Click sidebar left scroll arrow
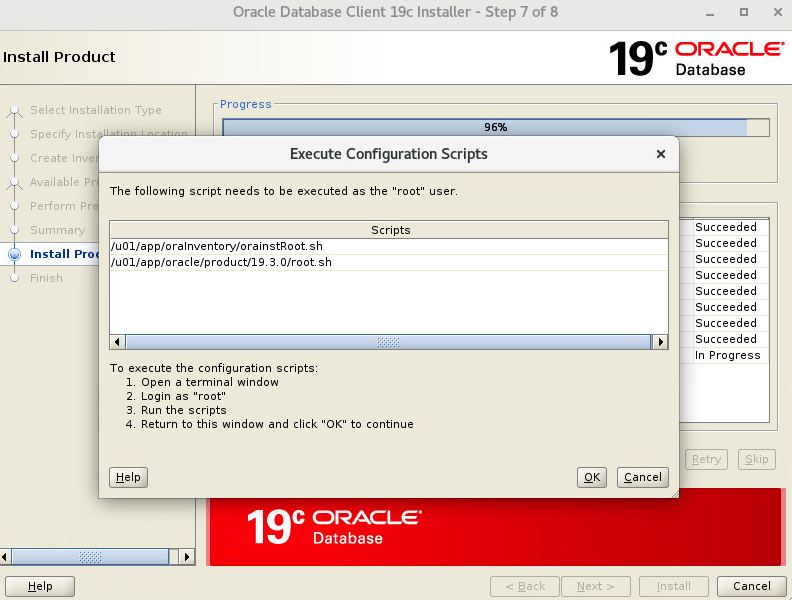792x600 pixels. 5,557
